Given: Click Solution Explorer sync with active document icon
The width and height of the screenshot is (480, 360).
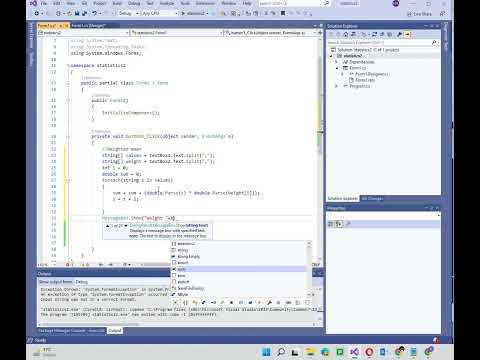Looking at the screenshot, I should pyautogui.click(x=374, y=34).
